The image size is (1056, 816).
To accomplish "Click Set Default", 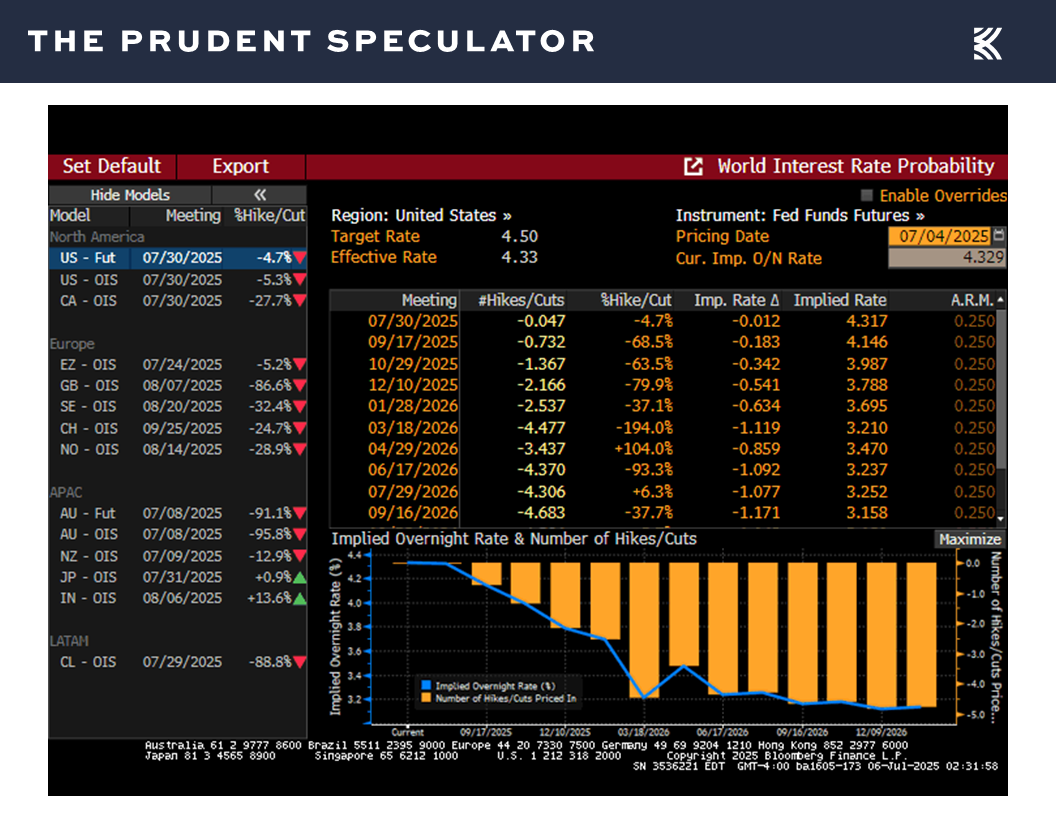I will [x=112, y=166].
